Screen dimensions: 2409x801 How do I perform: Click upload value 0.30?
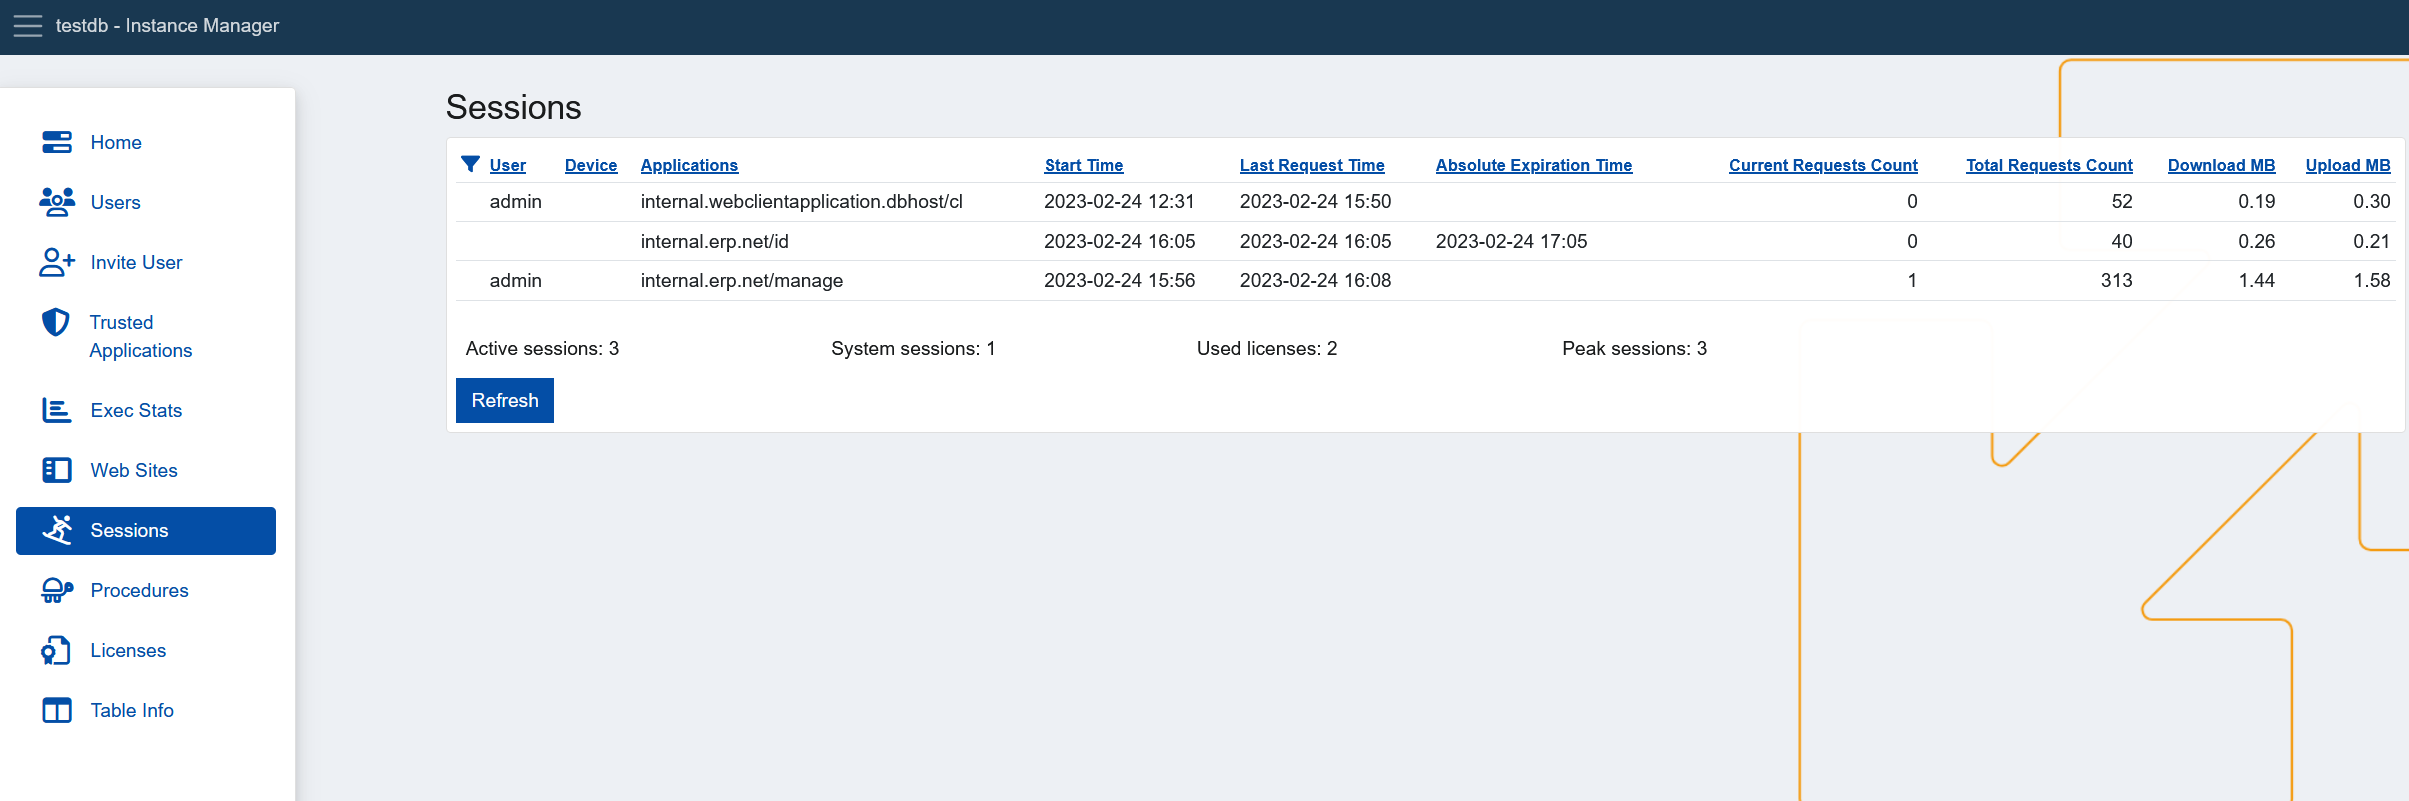pos(2372,201)
